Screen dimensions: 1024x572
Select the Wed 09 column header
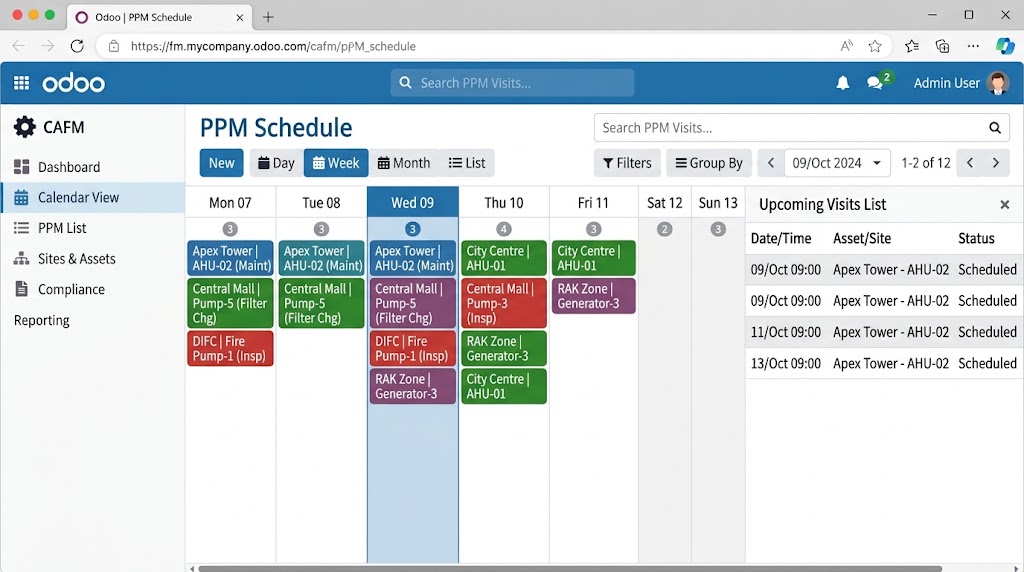point(412,202)
